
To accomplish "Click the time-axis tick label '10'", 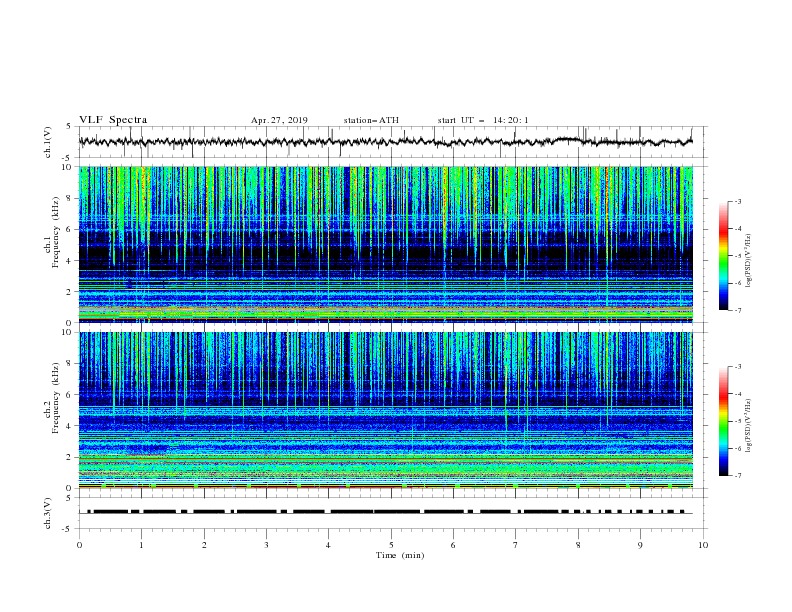I will 703,545.
